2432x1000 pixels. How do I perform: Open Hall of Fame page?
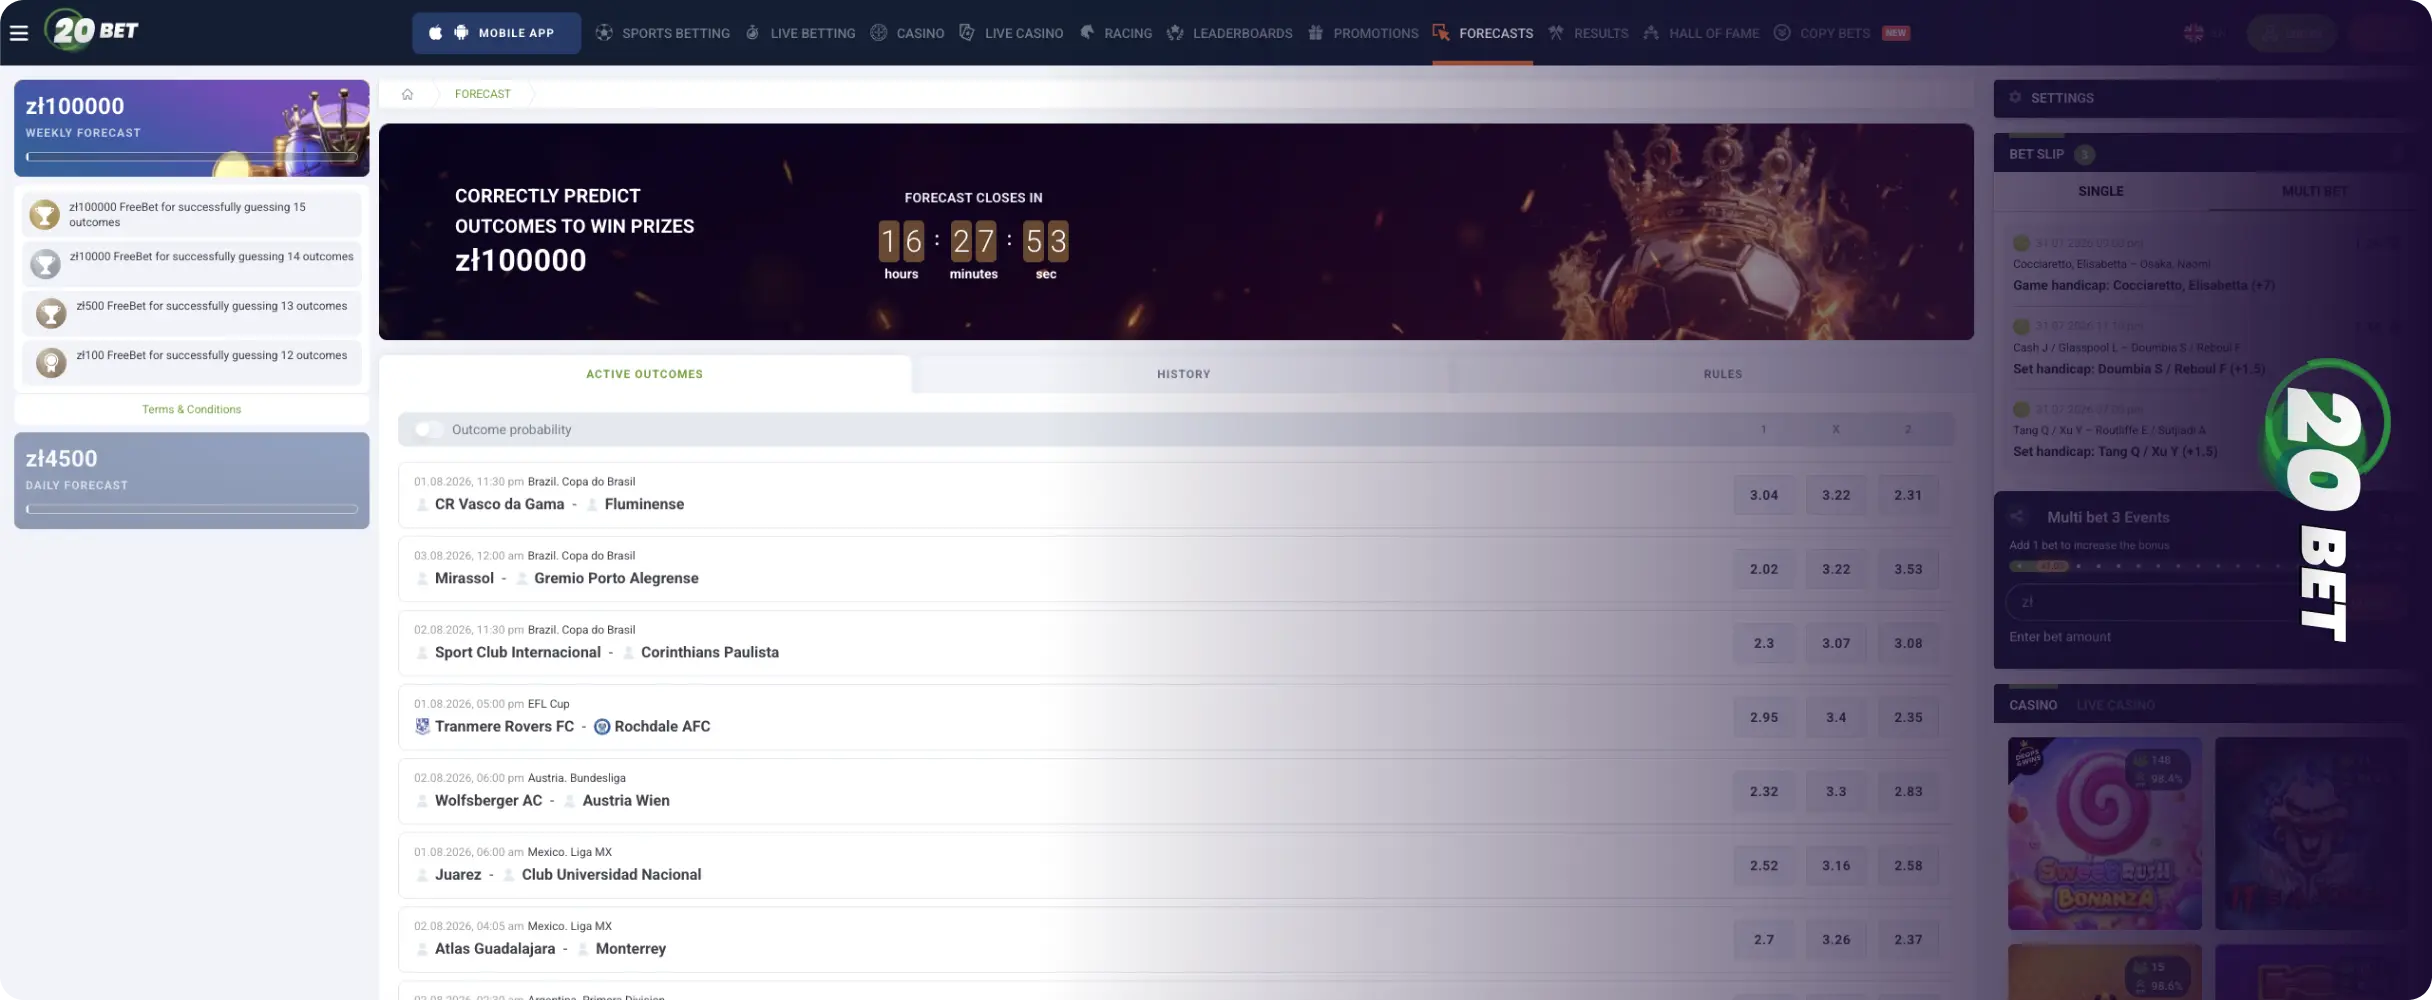[x=1701, y=33]
